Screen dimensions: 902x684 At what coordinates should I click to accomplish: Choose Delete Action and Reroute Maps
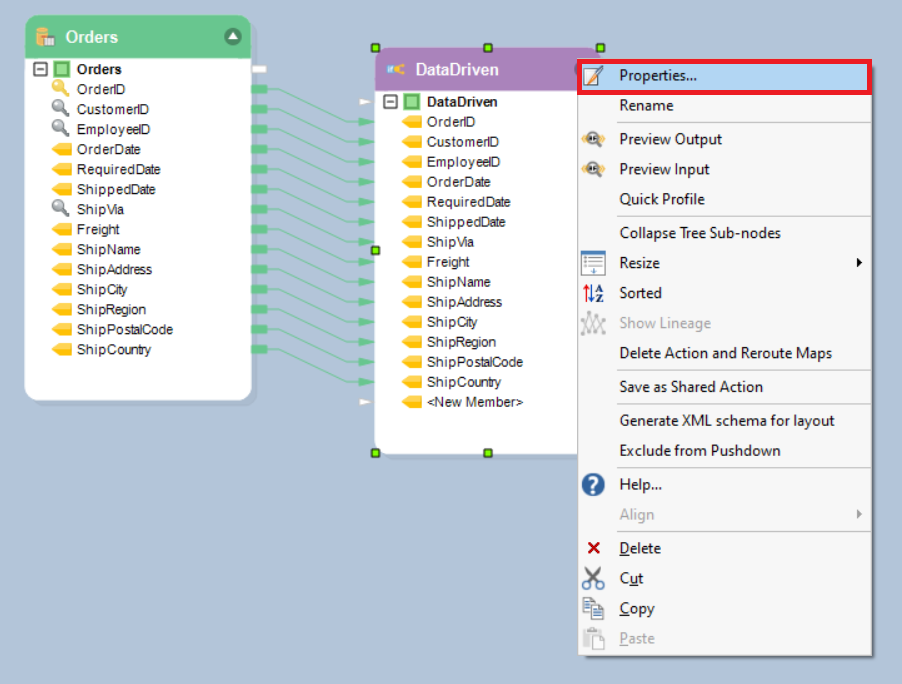point(725,353)
